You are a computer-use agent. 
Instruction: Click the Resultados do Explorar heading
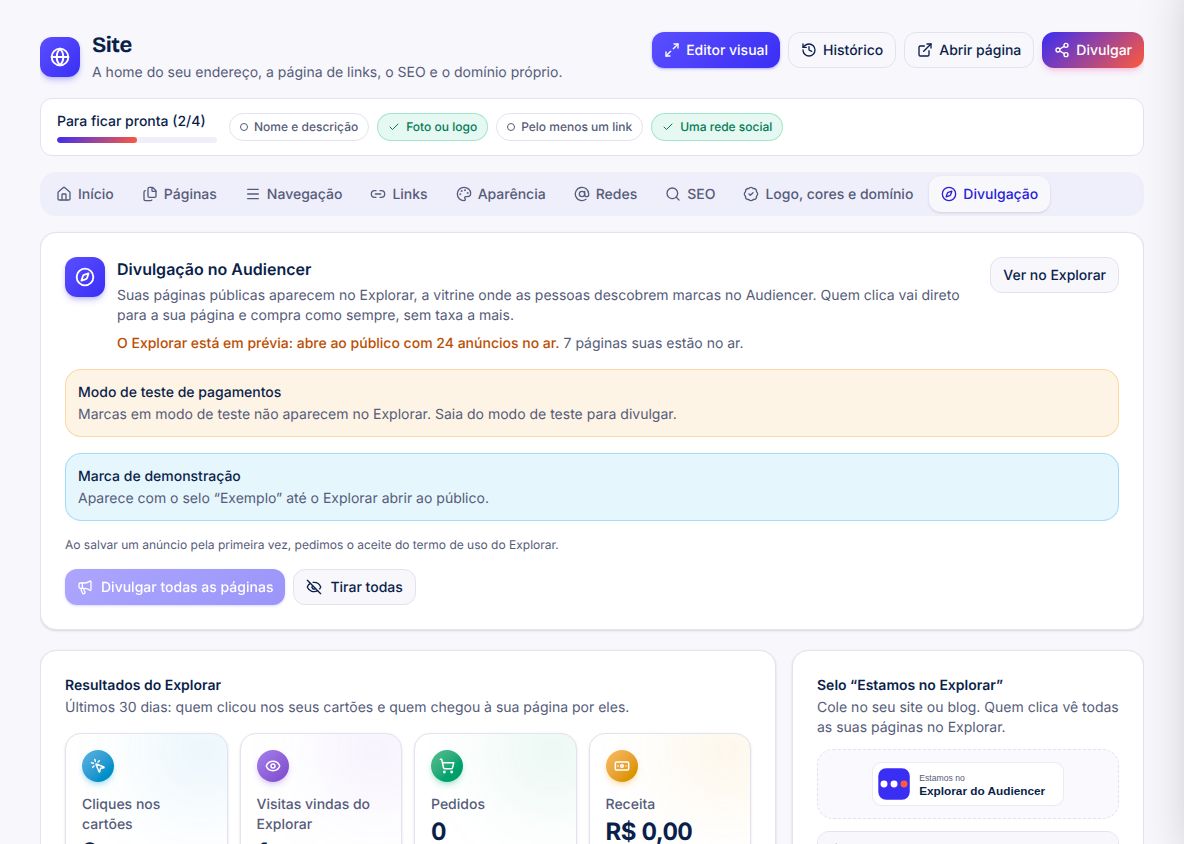143,685
